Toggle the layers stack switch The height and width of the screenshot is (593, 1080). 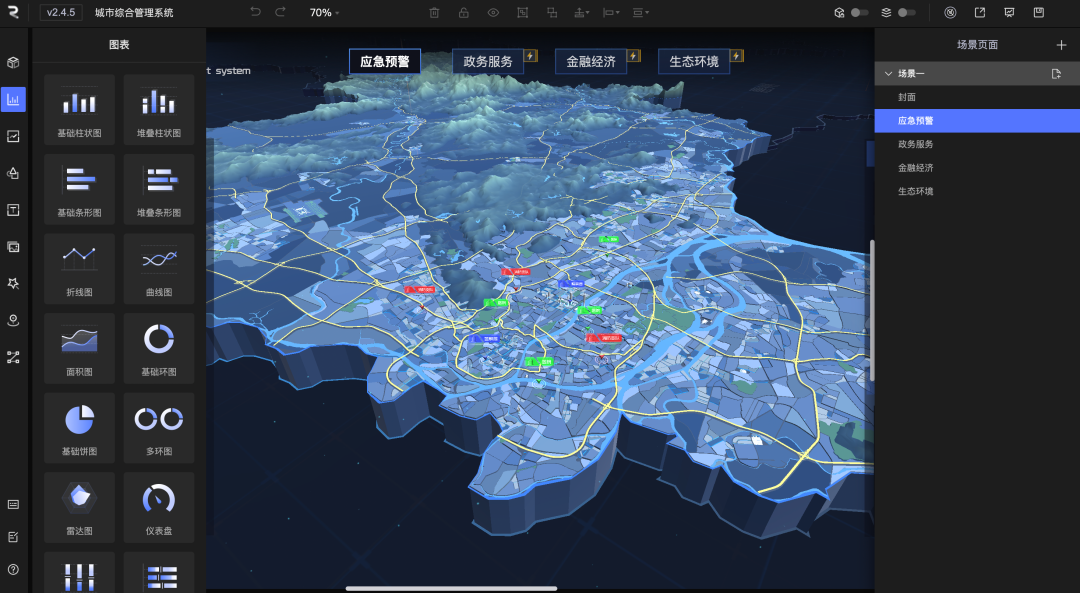[906, 13]
